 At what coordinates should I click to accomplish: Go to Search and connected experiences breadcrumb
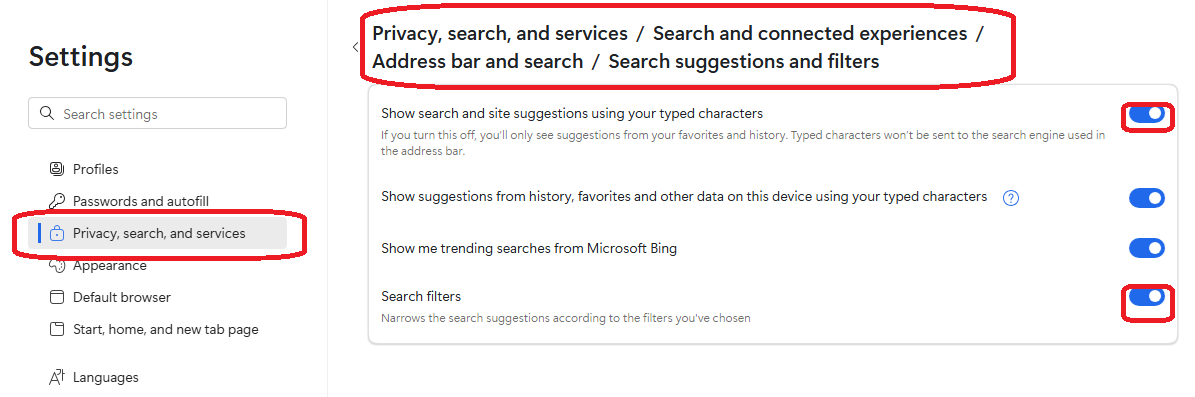pos(810,34)
